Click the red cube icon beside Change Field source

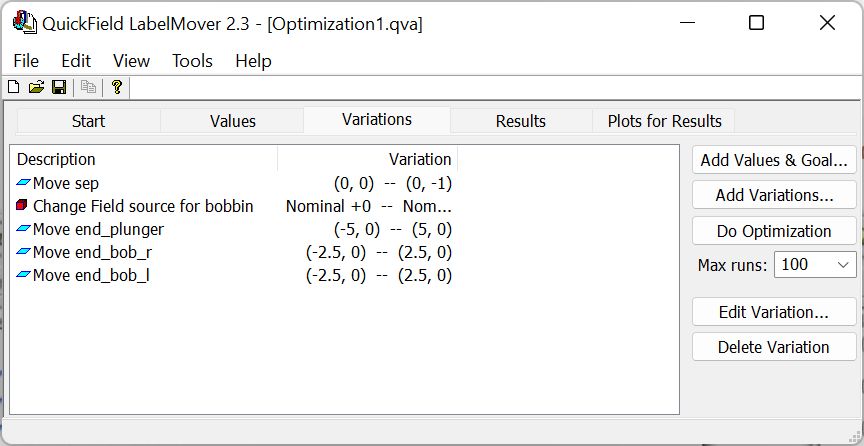coord(23,206)
